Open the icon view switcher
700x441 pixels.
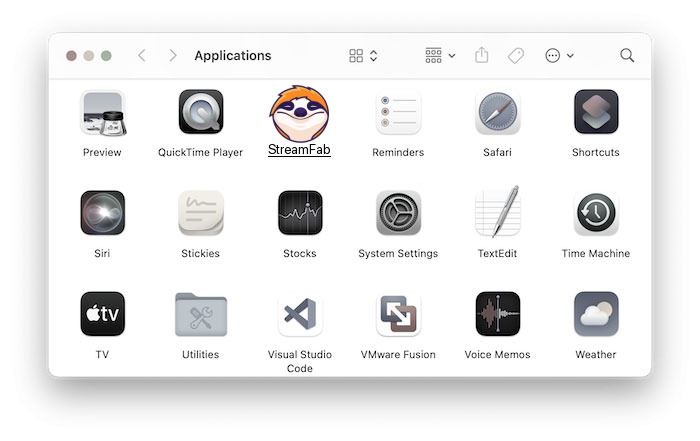coord(363,56)
